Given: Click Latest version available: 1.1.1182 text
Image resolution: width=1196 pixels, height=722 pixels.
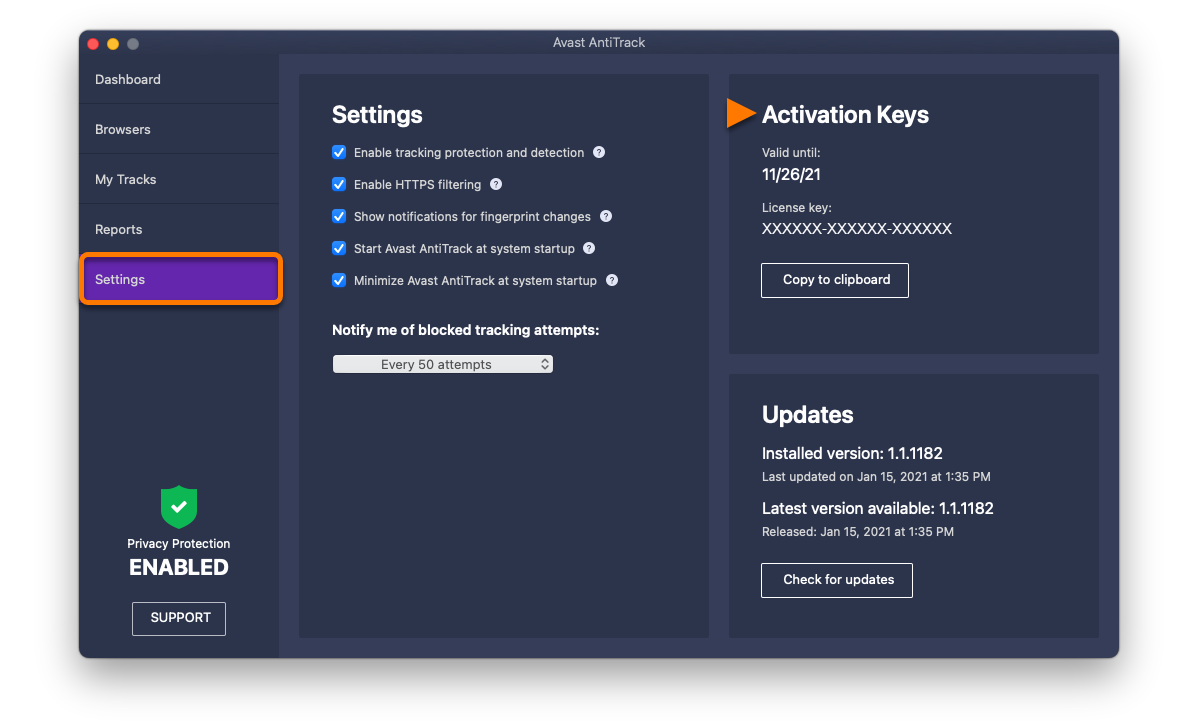Looking at the screenshot, I should 877,509.
